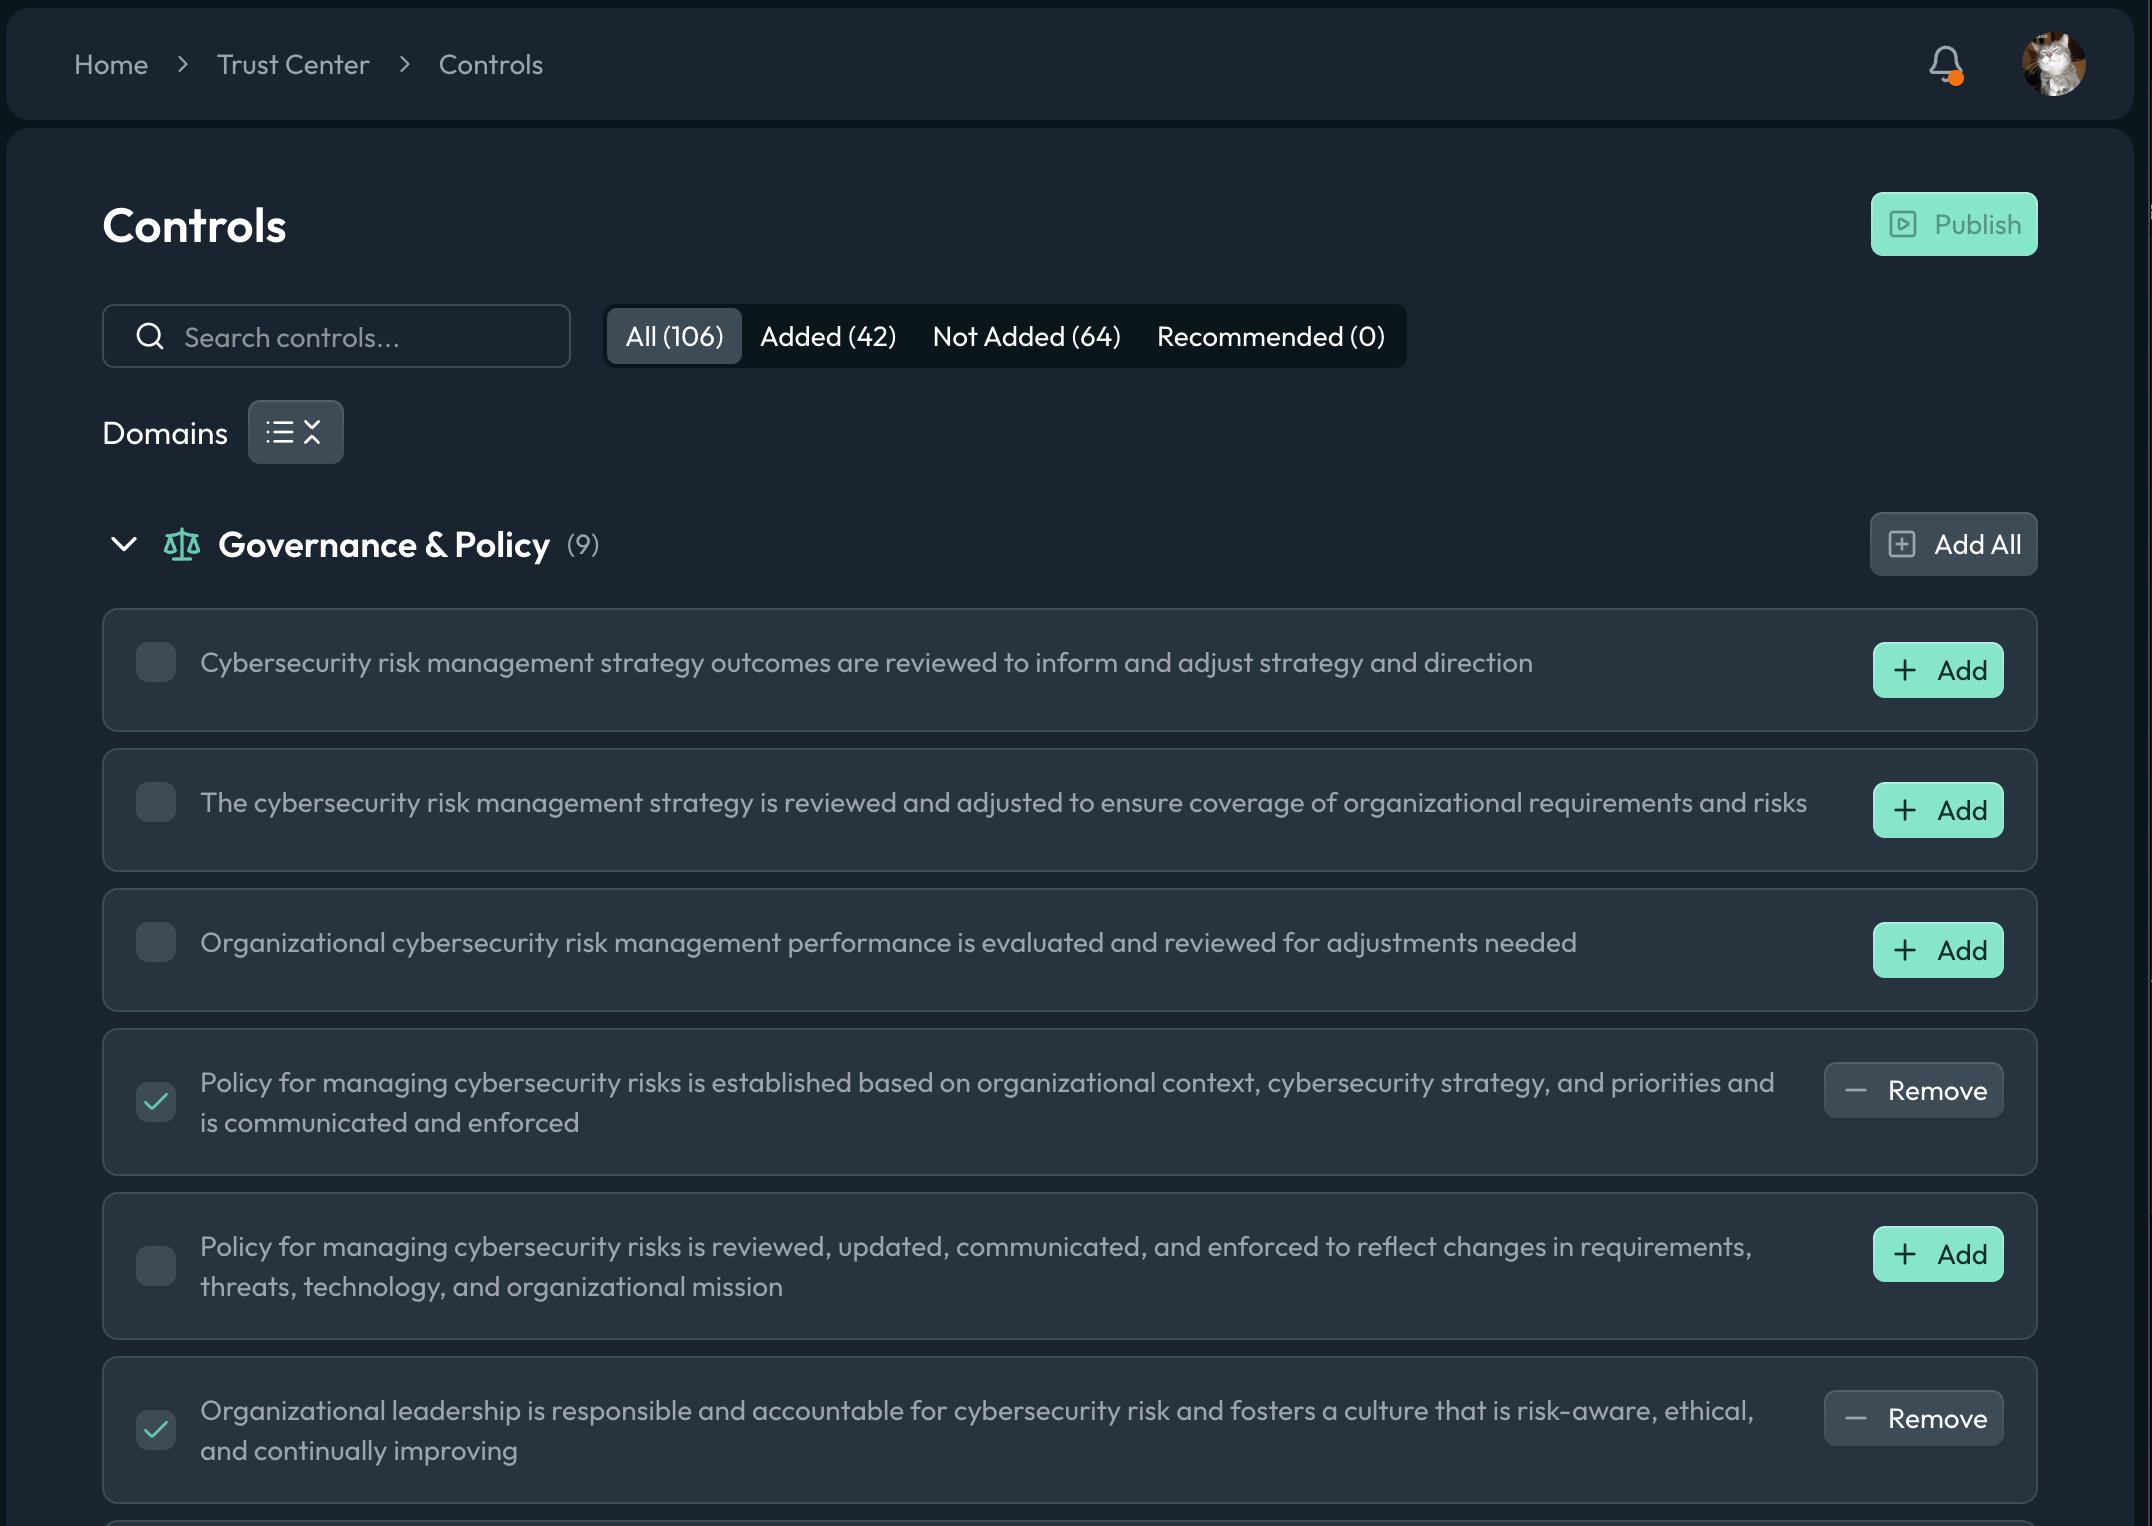Remove the 'Organizational leadership is responsible' control
2152x1526 pixels.
pos(1913,1418)
